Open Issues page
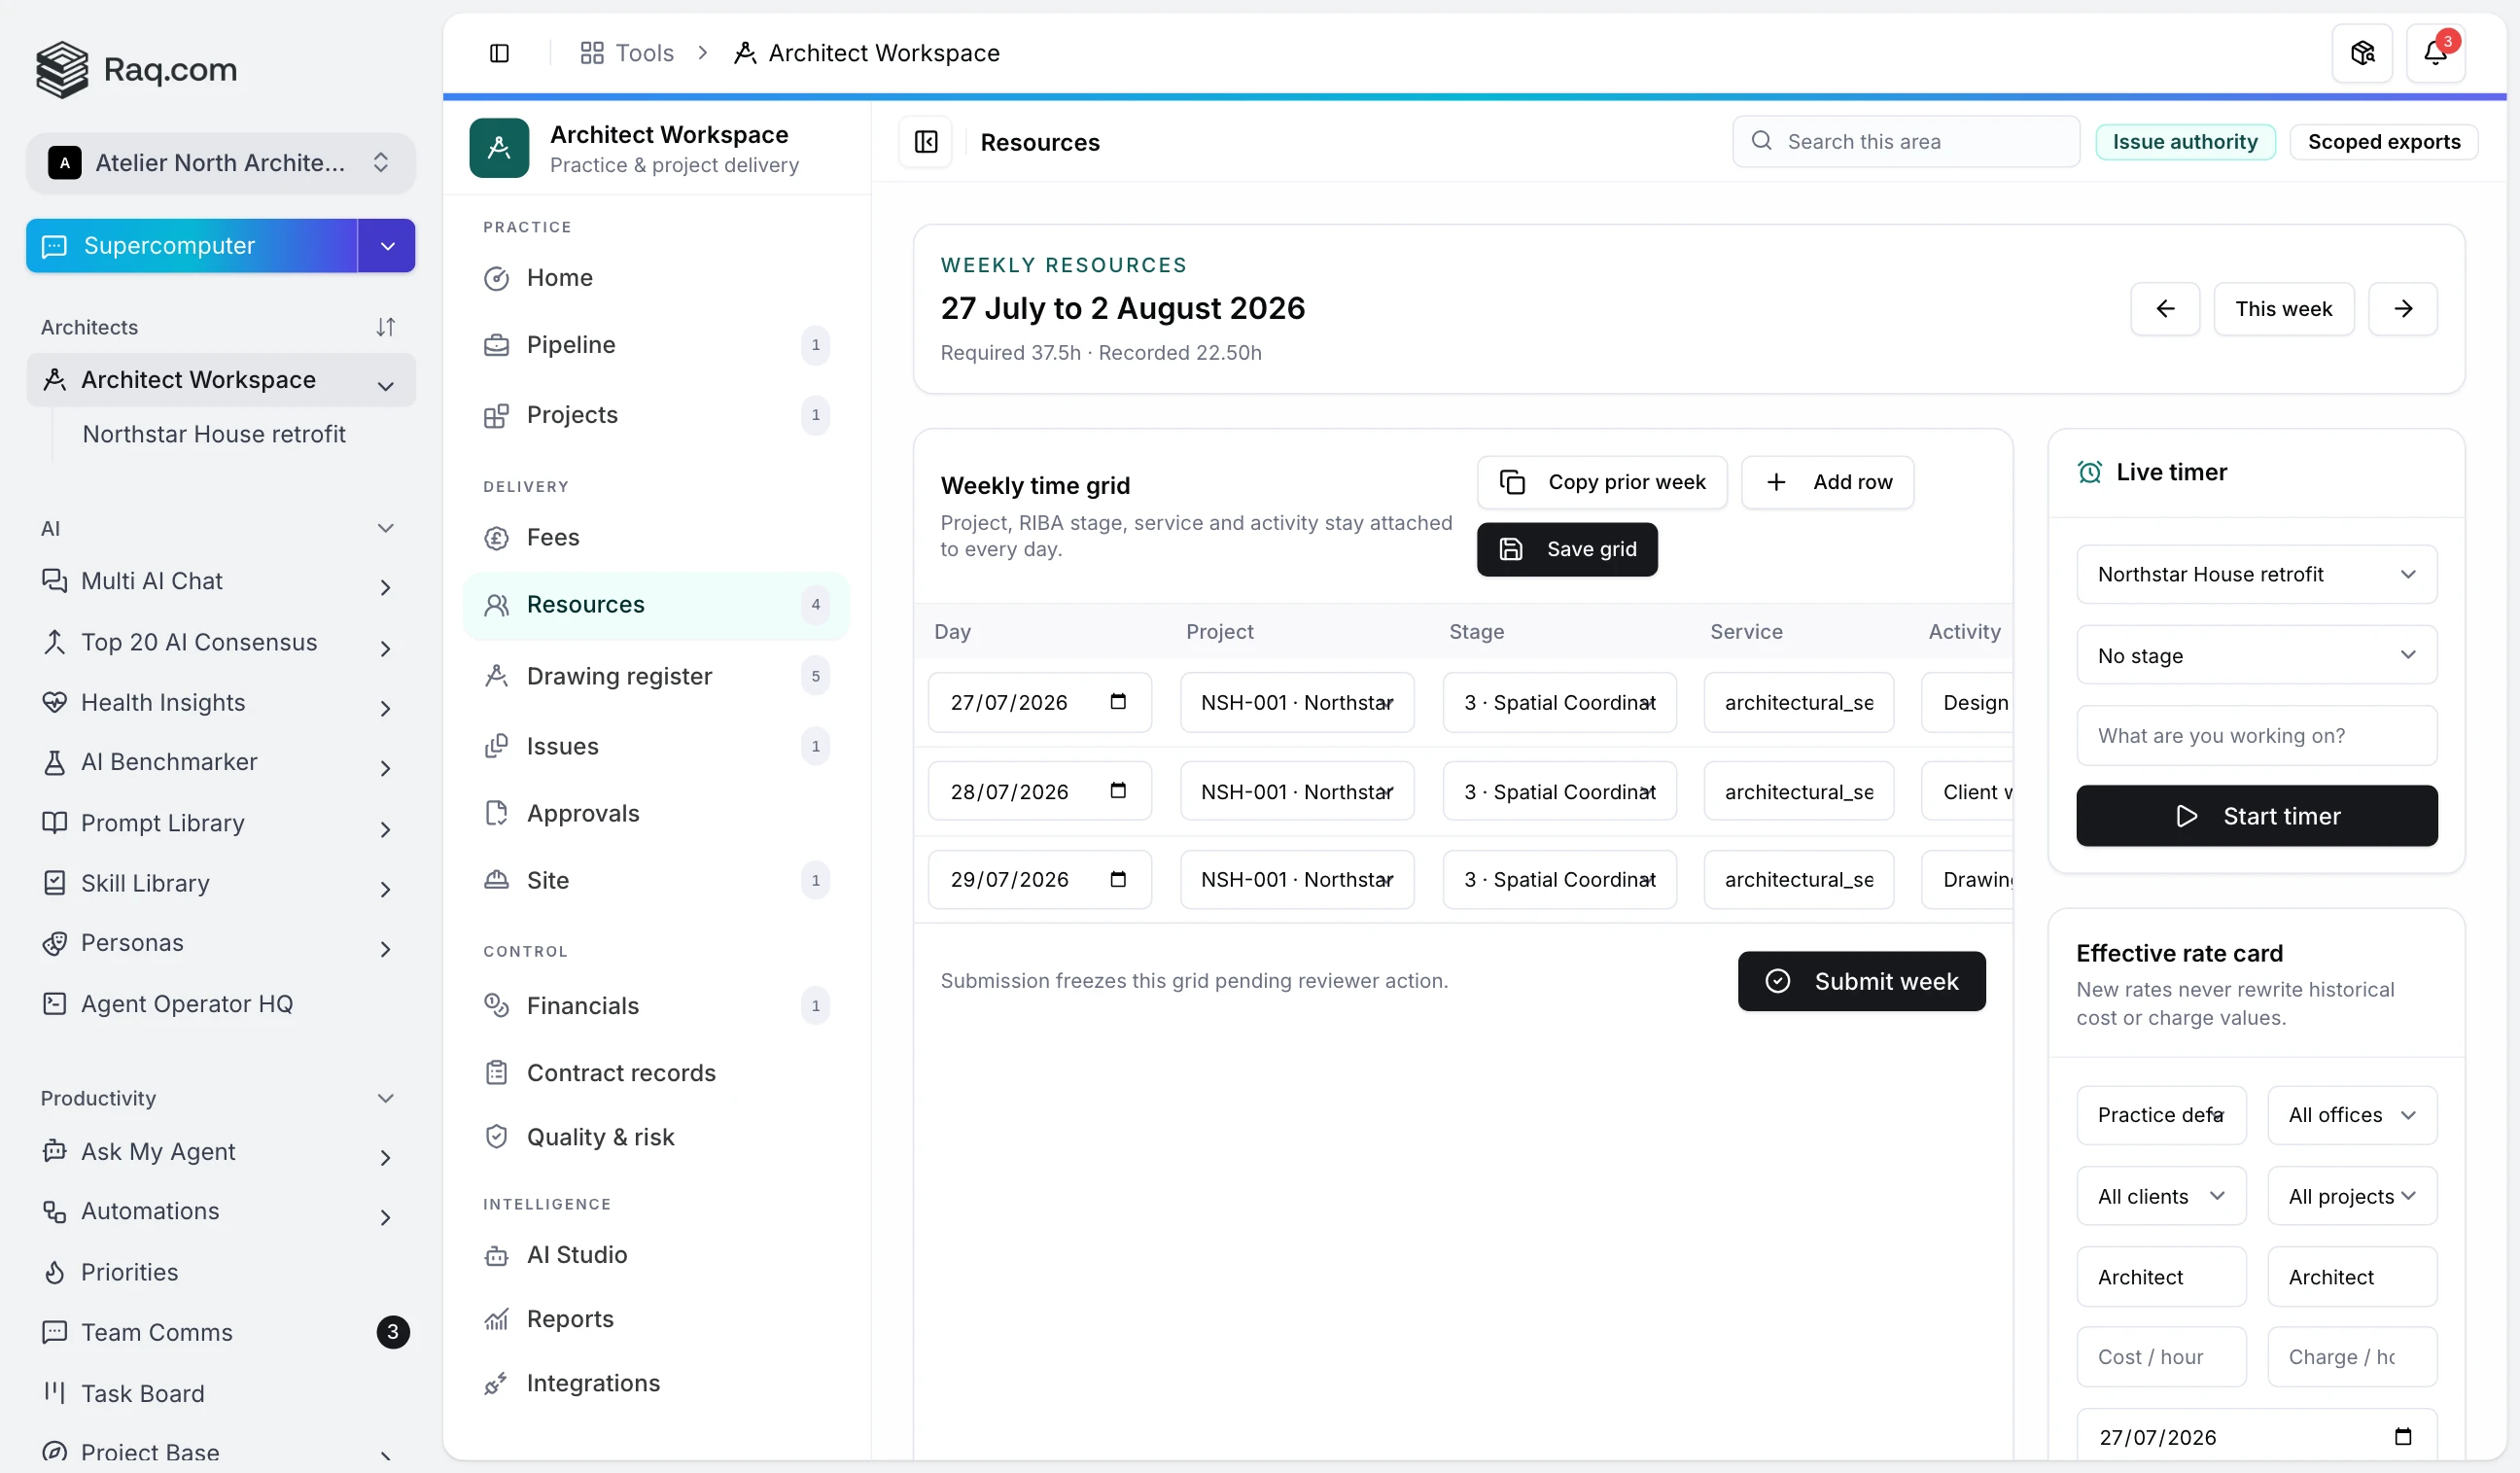Screen dimensions: 2520x1473 (x=657, y=746)
